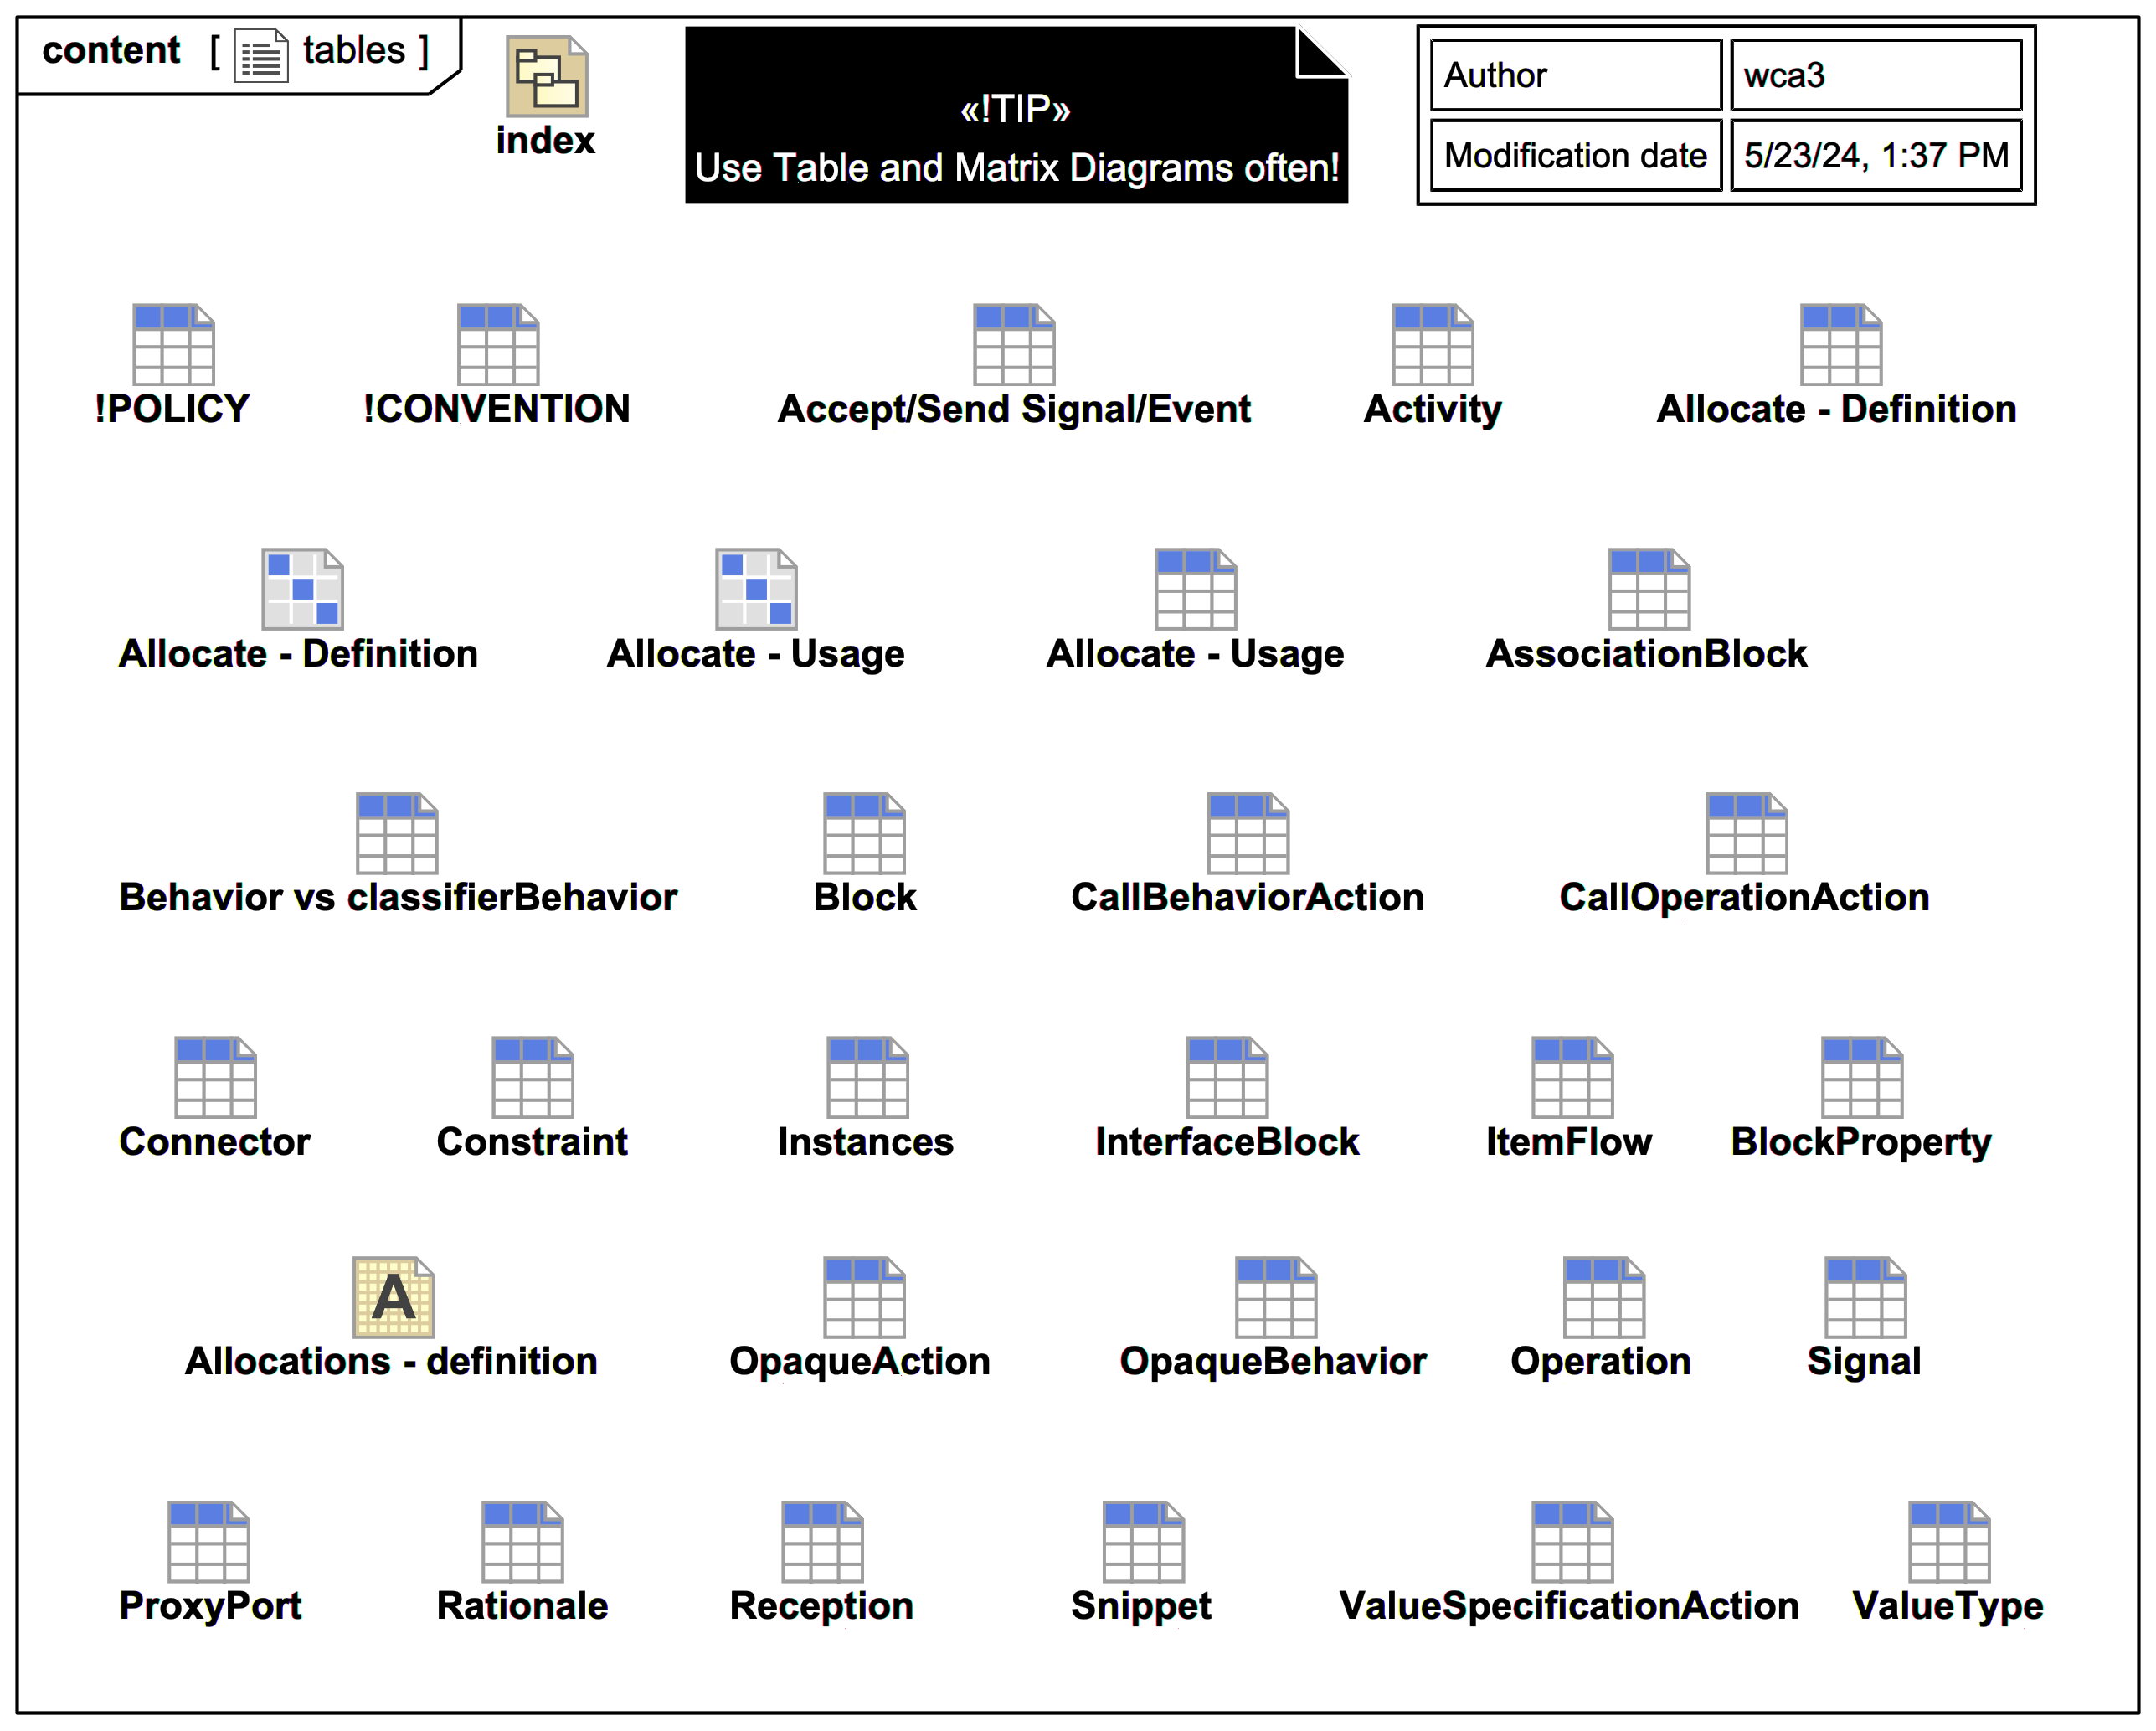Select the ValueType table icon
Screen dimensions: 2156x1731
[1948, 1541]
